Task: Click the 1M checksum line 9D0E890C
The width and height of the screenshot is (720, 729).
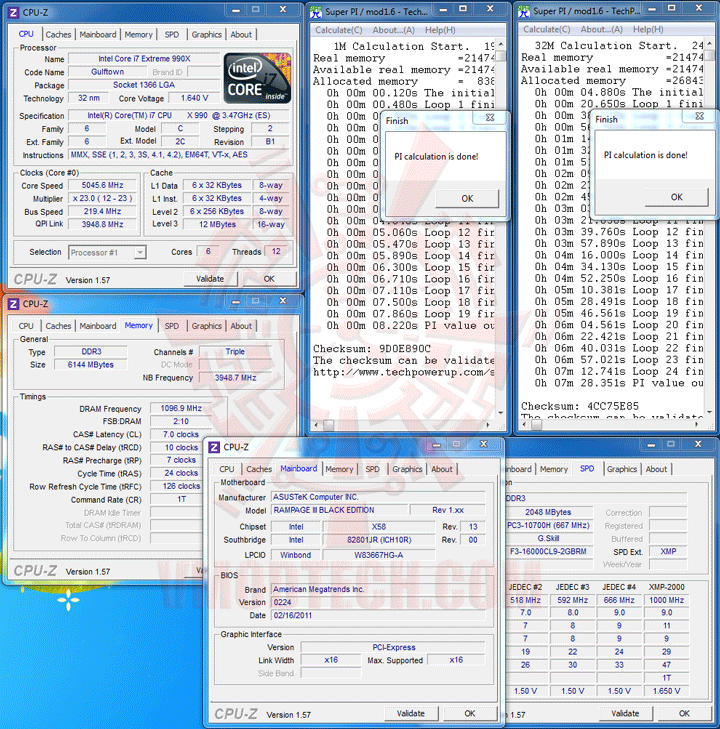Action: point(372,349)
